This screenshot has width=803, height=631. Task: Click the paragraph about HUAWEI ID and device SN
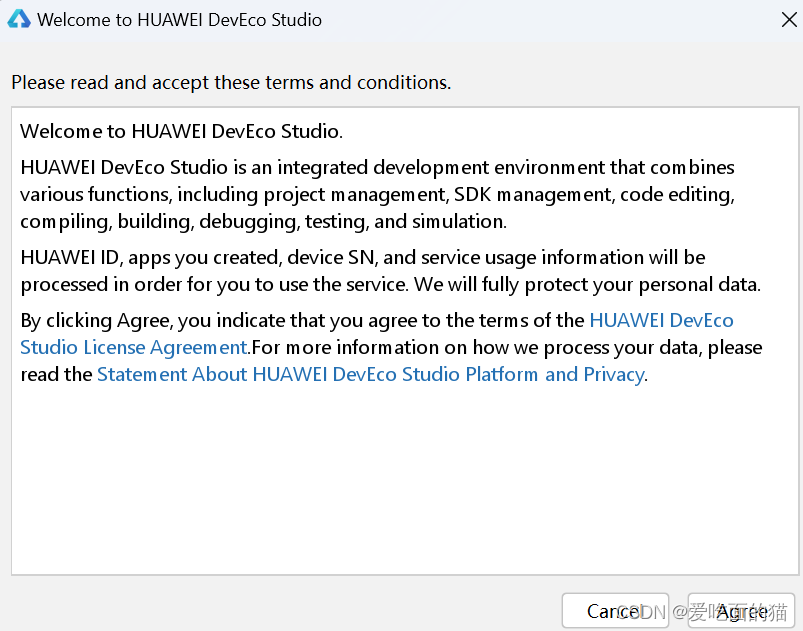[x=391, y=271]
